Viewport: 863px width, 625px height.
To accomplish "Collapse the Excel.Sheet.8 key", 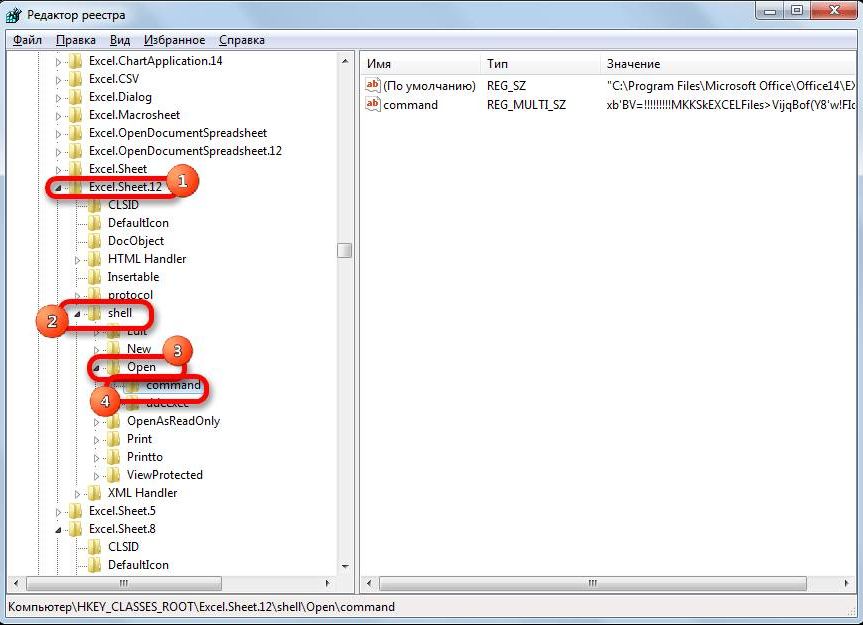I will tap(58, 530).
